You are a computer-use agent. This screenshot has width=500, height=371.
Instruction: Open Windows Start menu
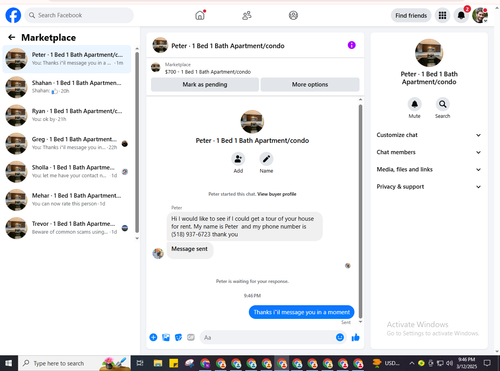(x=9, y=363)
